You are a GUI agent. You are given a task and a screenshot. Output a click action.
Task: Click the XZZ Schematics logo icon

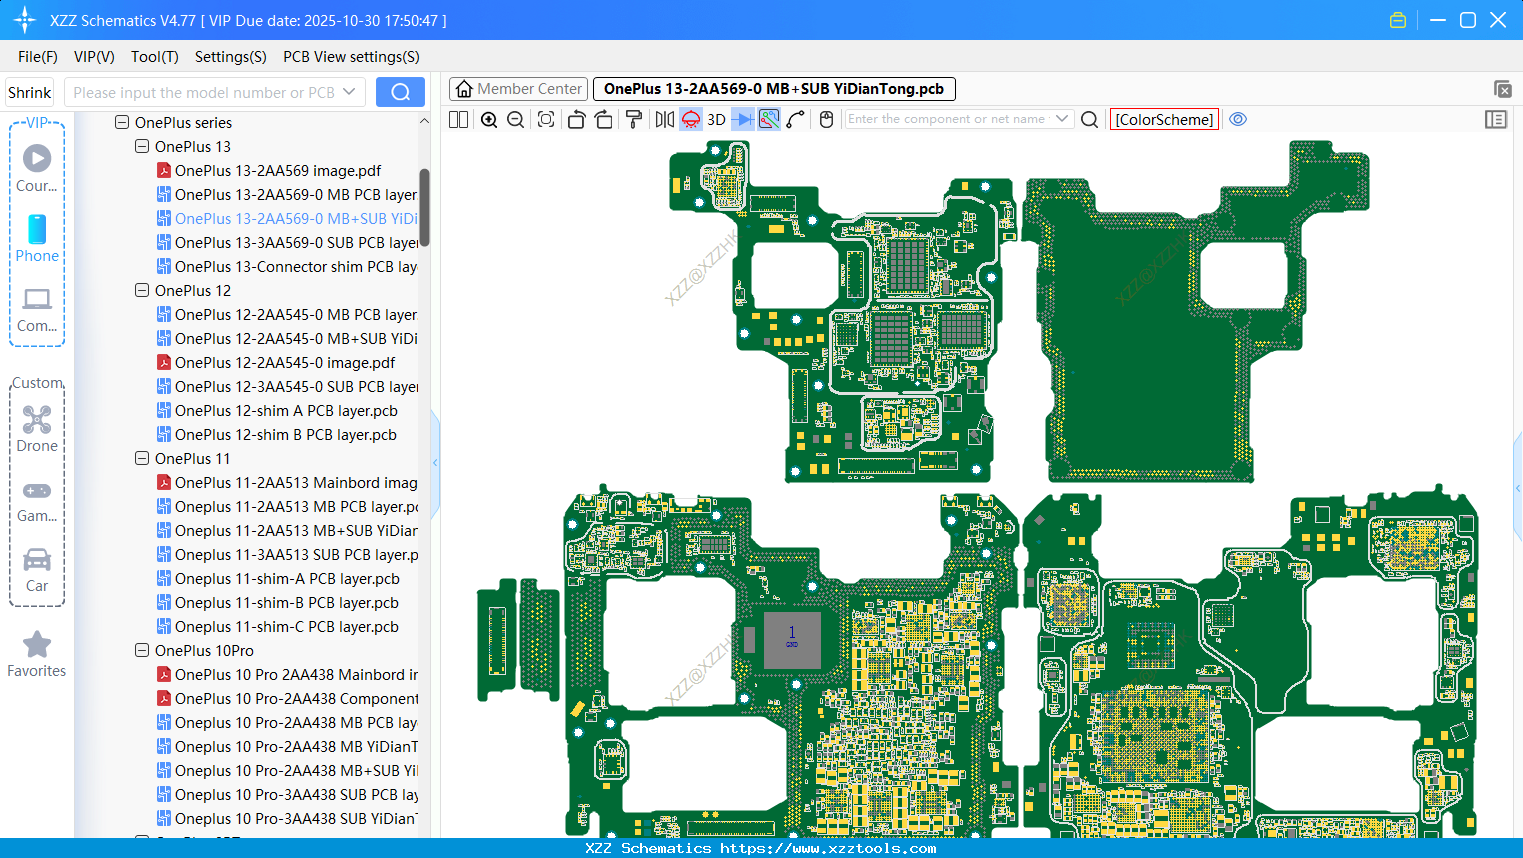tap(25, 20)
